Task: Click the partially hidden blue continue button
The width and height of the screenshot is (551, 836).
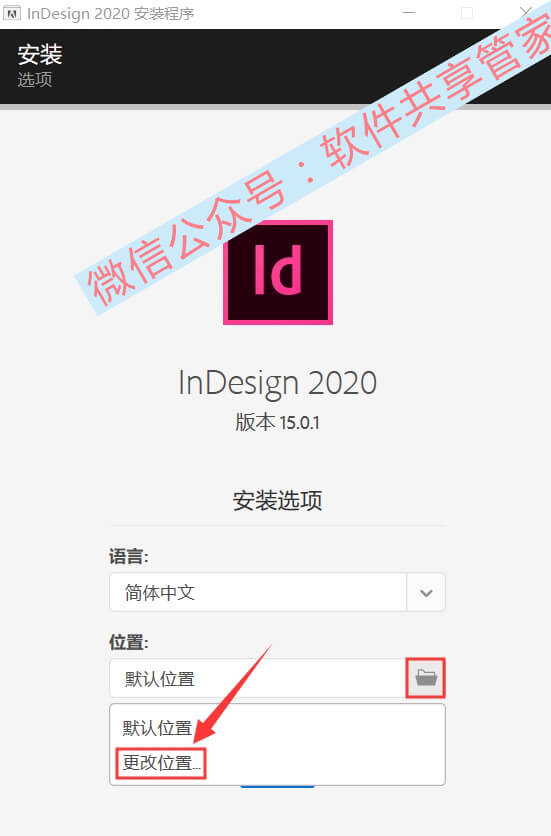Action: click(x=277, y=786)
